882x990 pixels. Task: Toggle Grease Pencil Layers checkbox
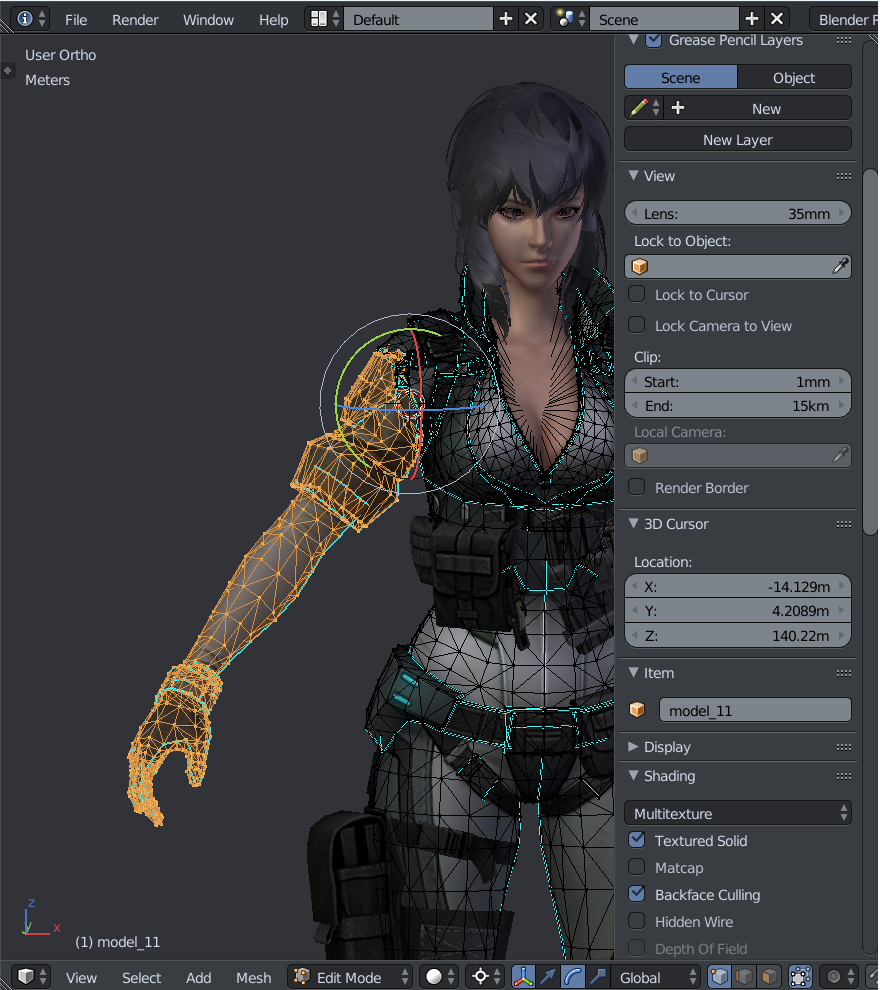coord(654,40)
